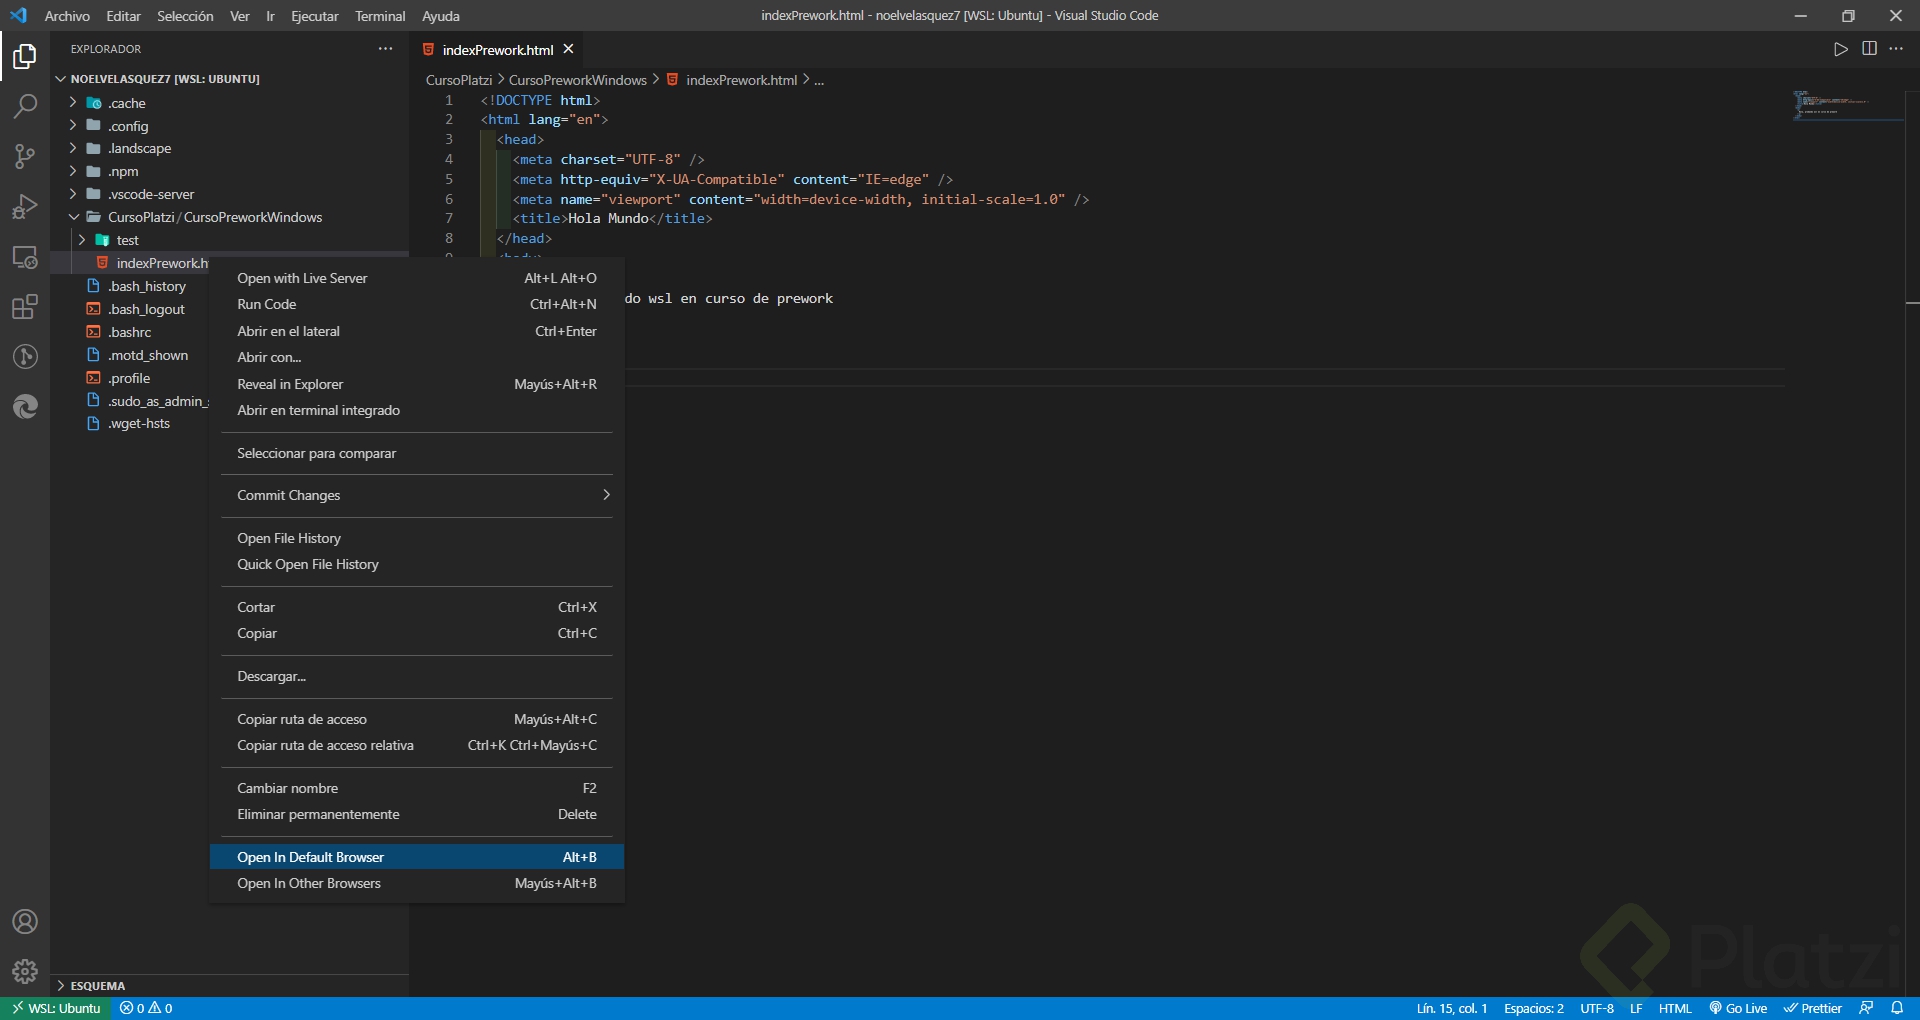Open notifications bell in status bar
The height and width of the screenshot is (1020, 1920).
pos(1897,1008)
